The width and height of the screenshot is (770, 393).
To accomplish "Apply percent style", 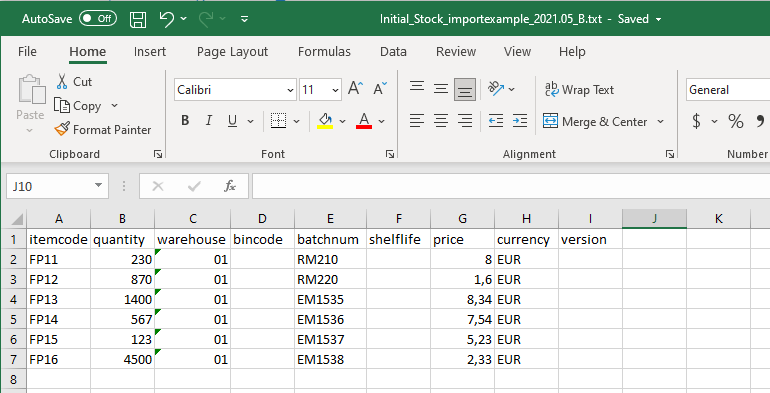I will (x=736, y=120).
